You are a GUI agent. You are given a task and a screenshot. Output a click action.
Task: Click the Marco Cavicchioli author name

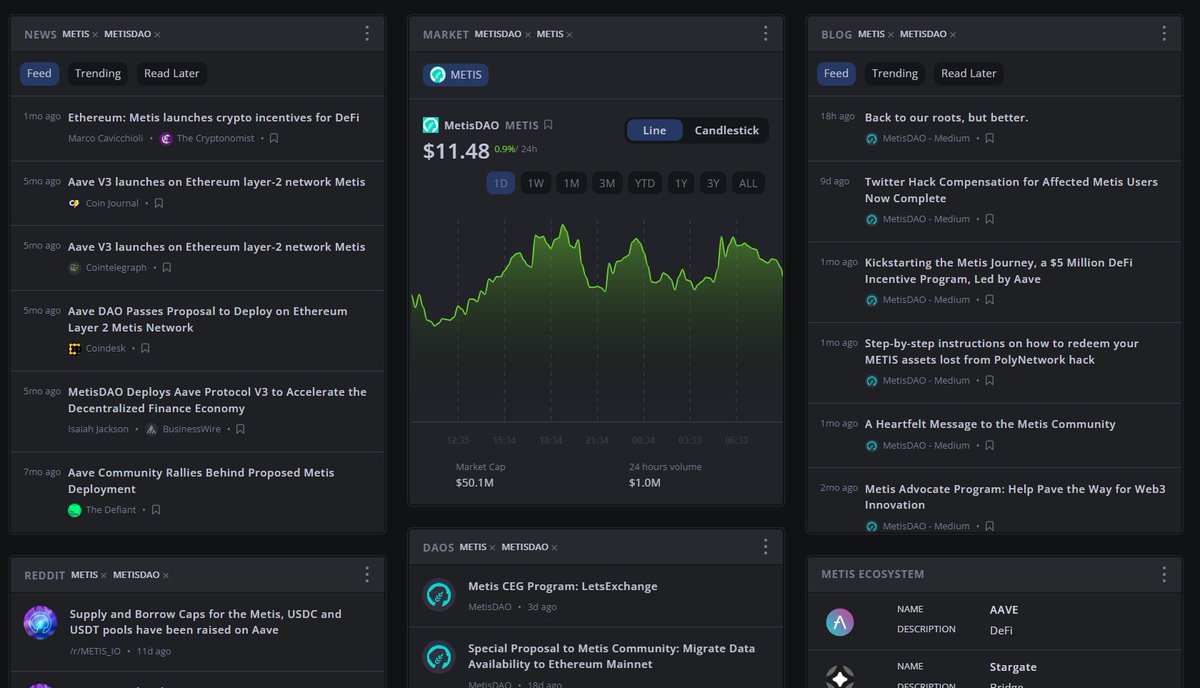coord(106,139)
